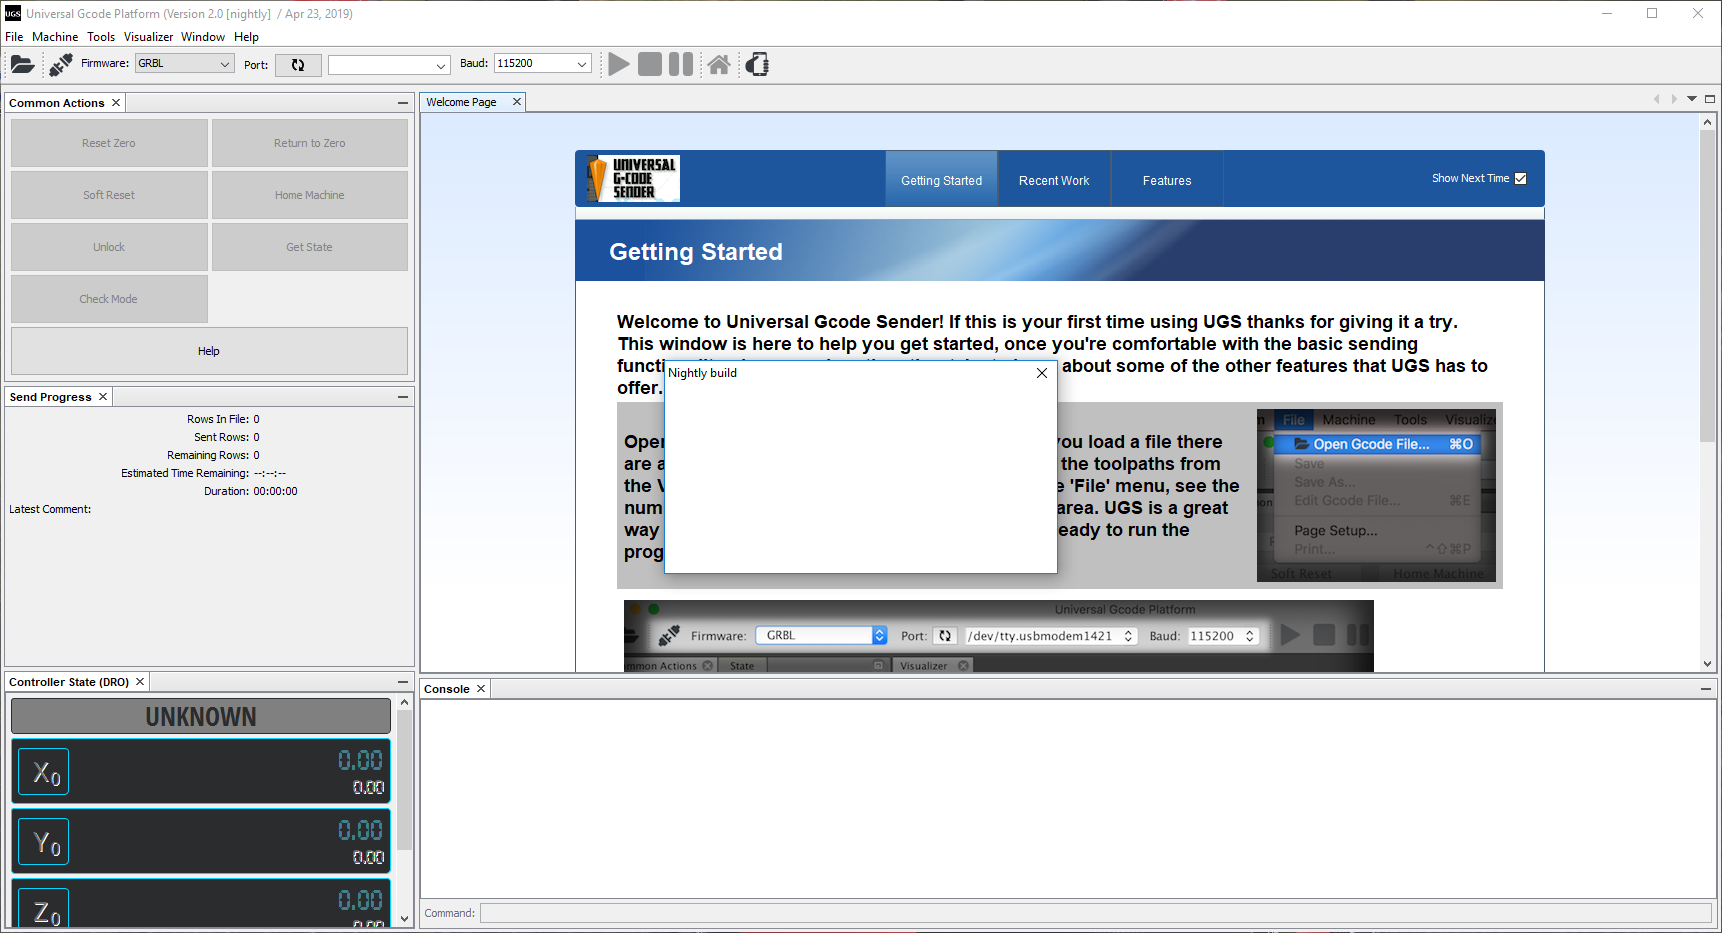Toggle the Show Next Time checkbox
Screen dimensions: 1722x933
click(1520, 178)
